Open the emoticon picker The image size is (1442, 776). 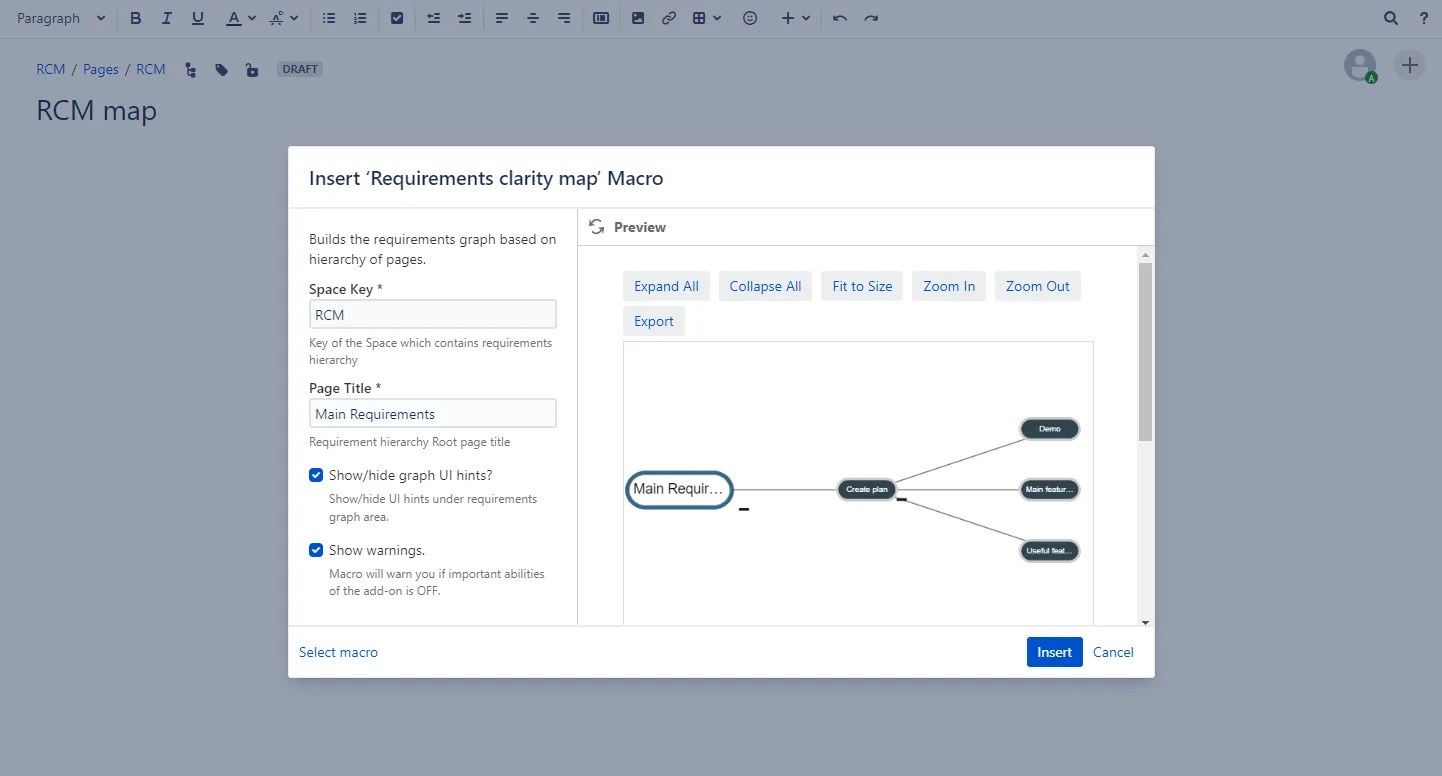pos(750,18)
